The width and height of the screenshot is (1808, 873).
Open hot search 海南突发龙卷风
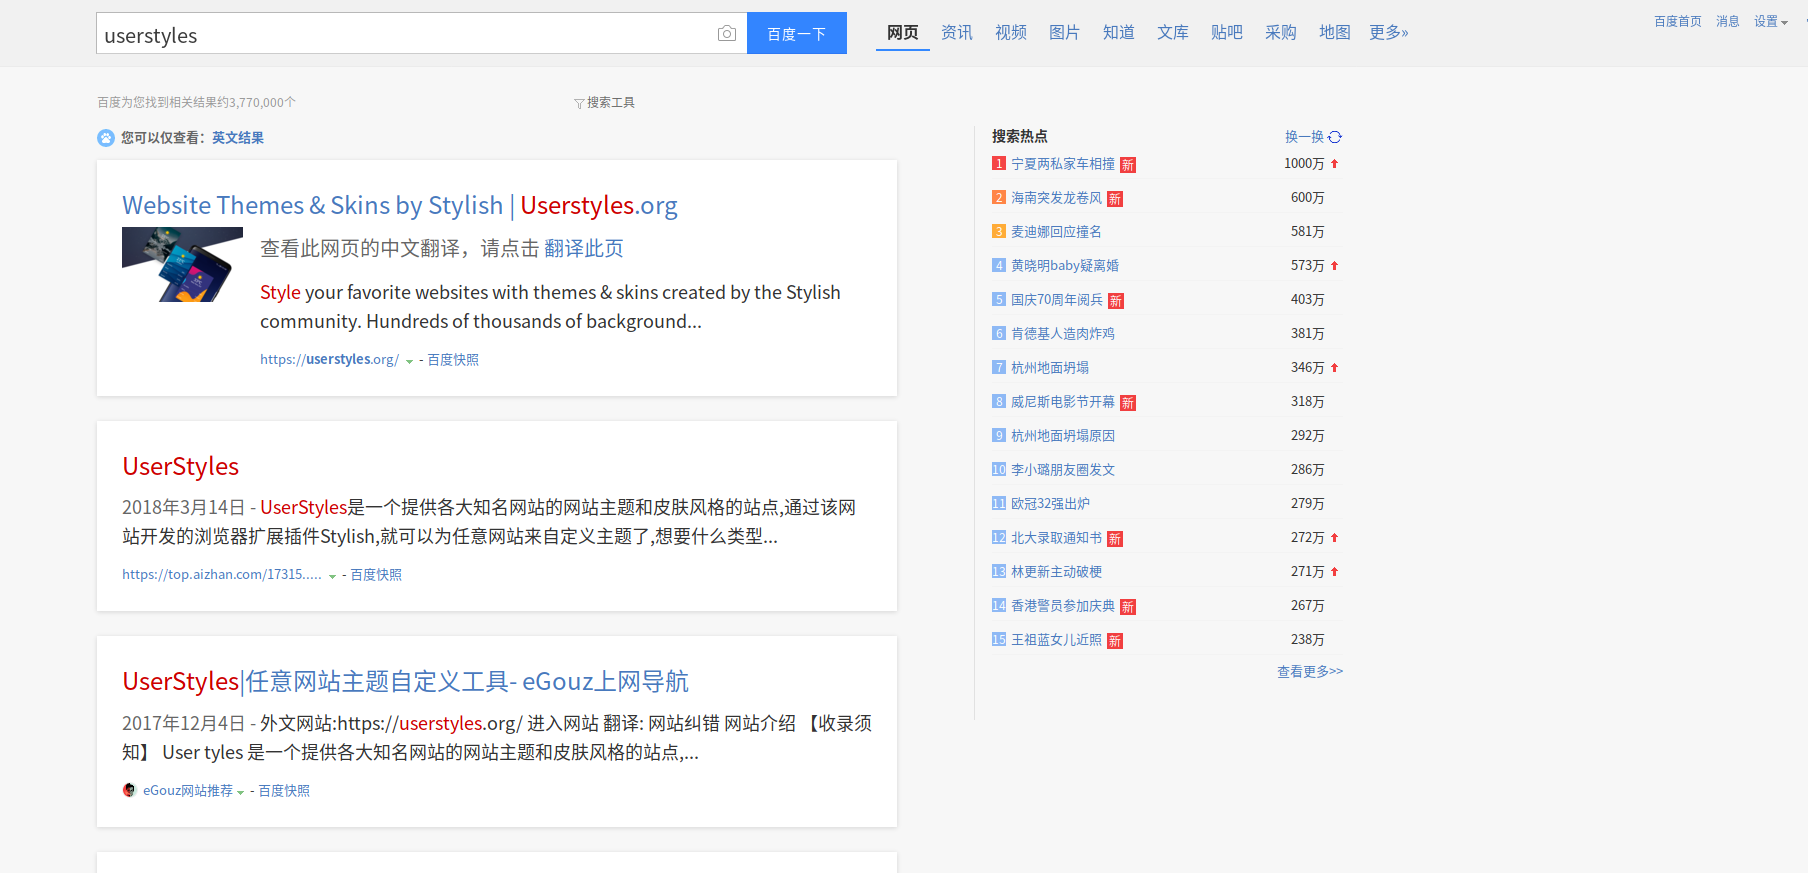pyautogui.click(x=1056, y=198)
